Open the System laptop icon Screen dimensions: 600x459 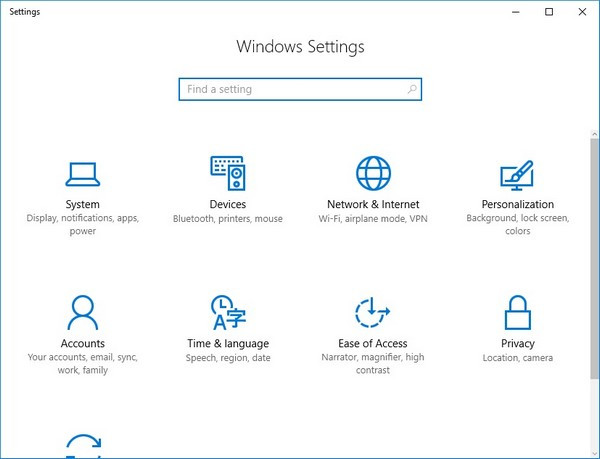click(x=83, y=174)
